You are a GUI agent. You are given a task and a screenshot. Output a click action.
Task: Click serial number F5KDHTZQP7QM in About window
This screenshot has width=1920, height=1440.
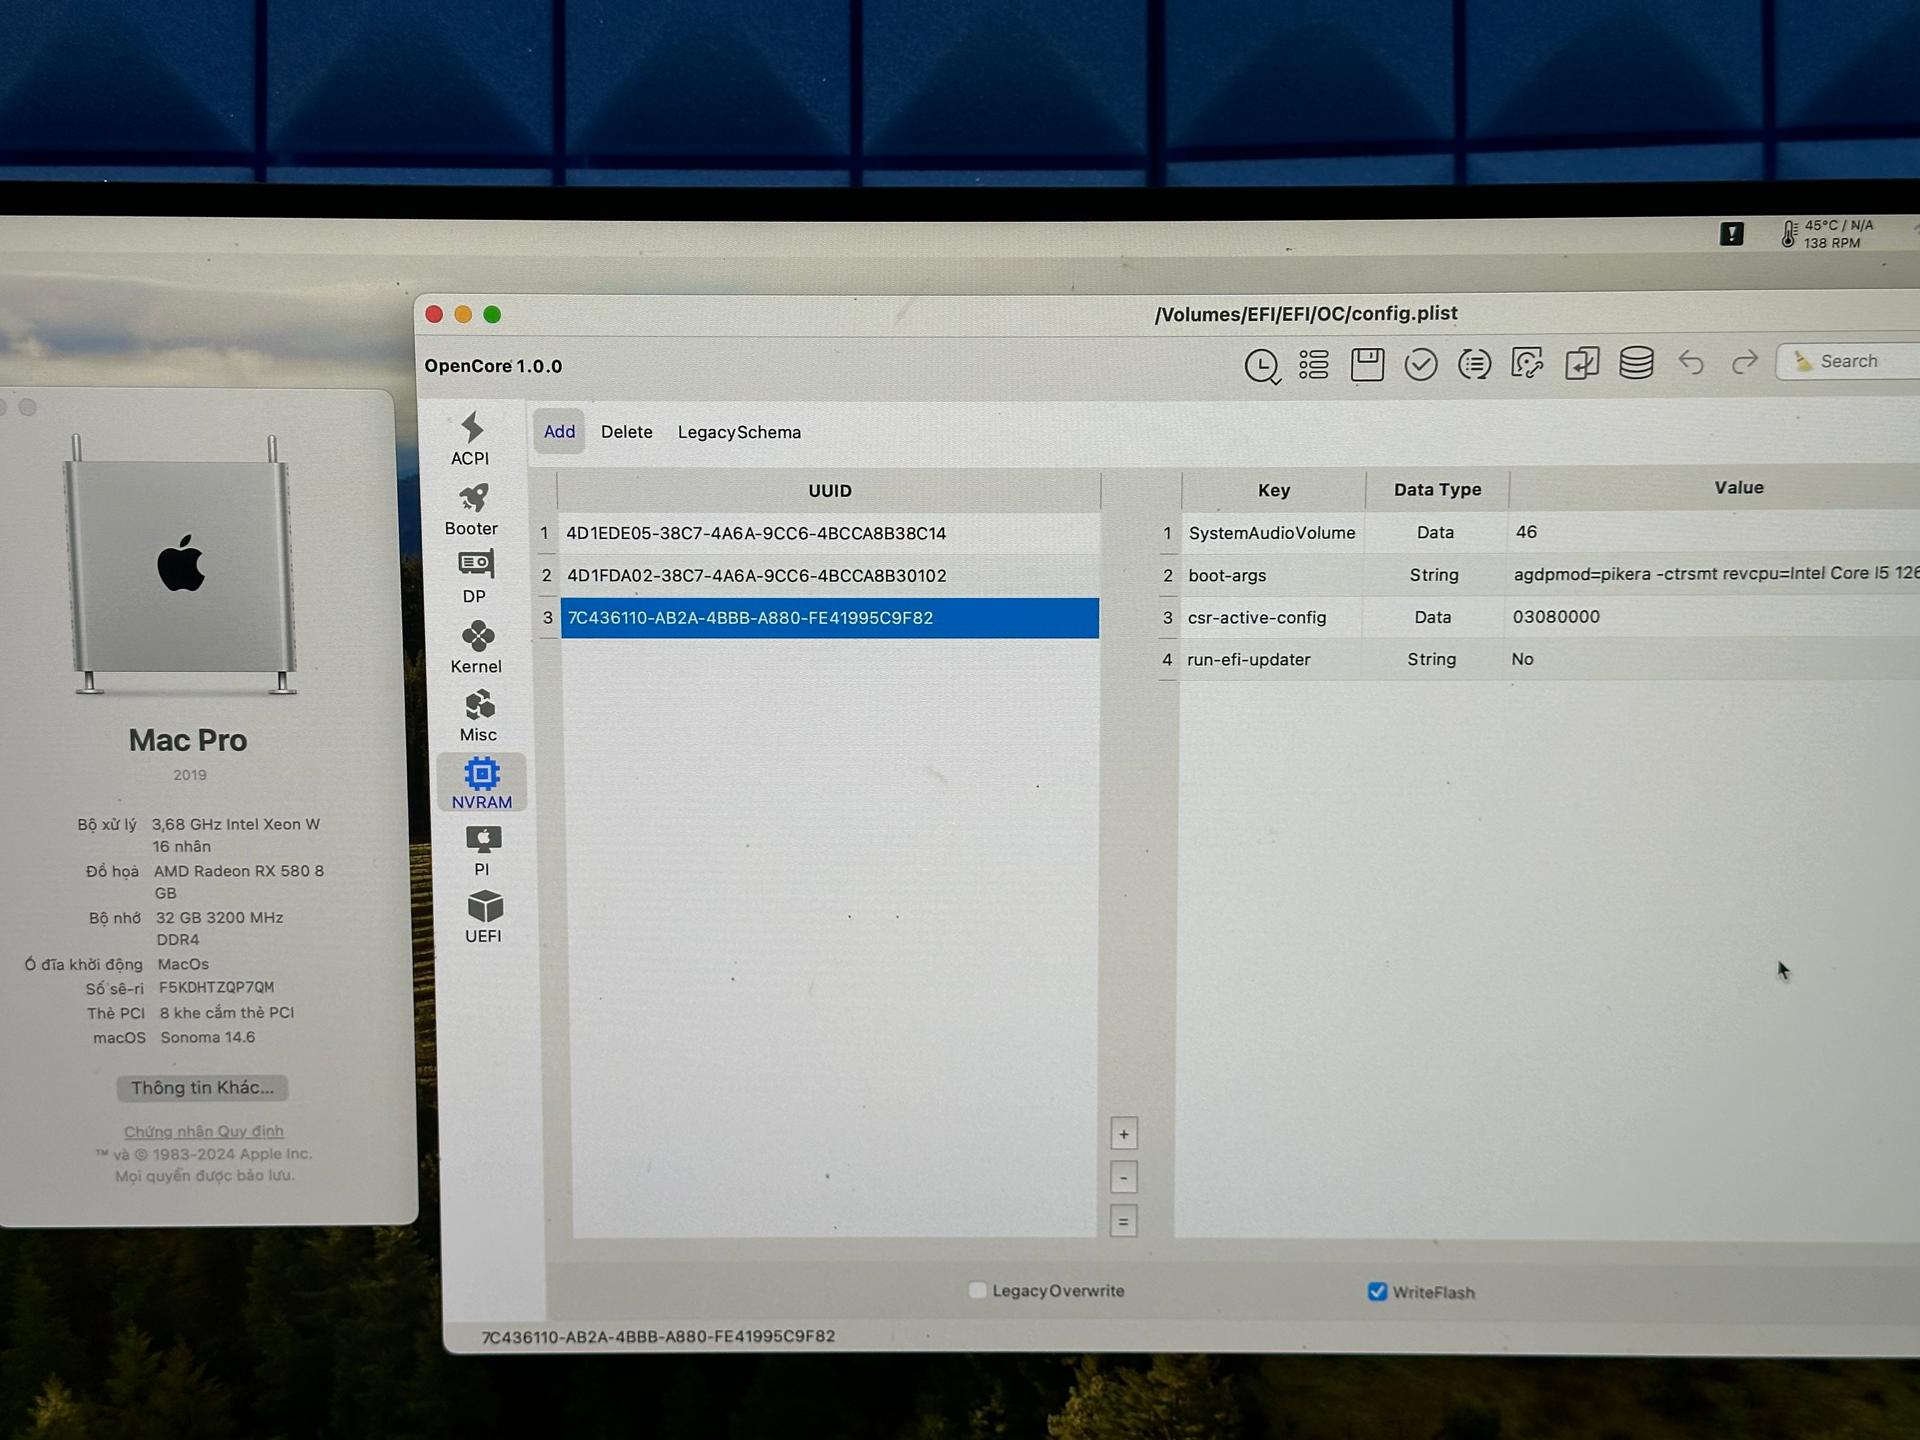pyautogui.click(x=216, y=987)
